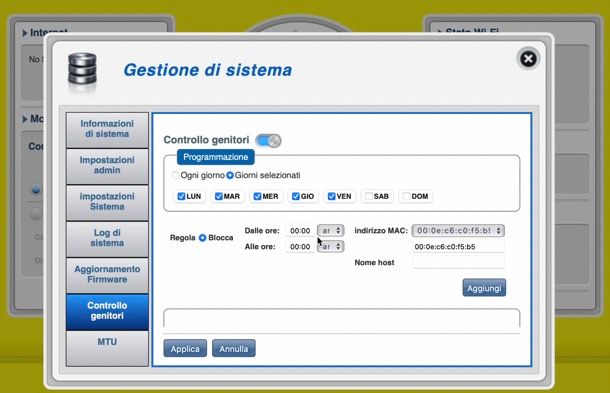
Task: Click the Alle ore time field
Action: [300, 247]
